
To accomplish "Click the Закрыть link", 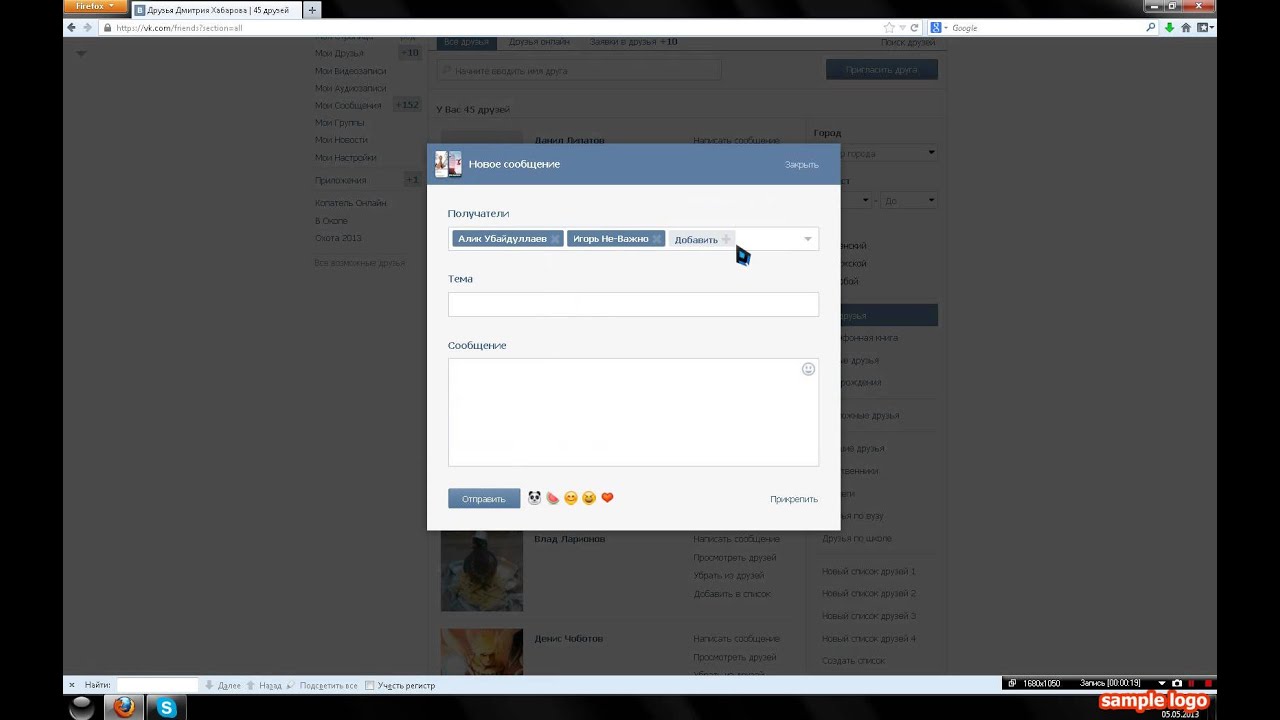I will [x=801, y=164].
